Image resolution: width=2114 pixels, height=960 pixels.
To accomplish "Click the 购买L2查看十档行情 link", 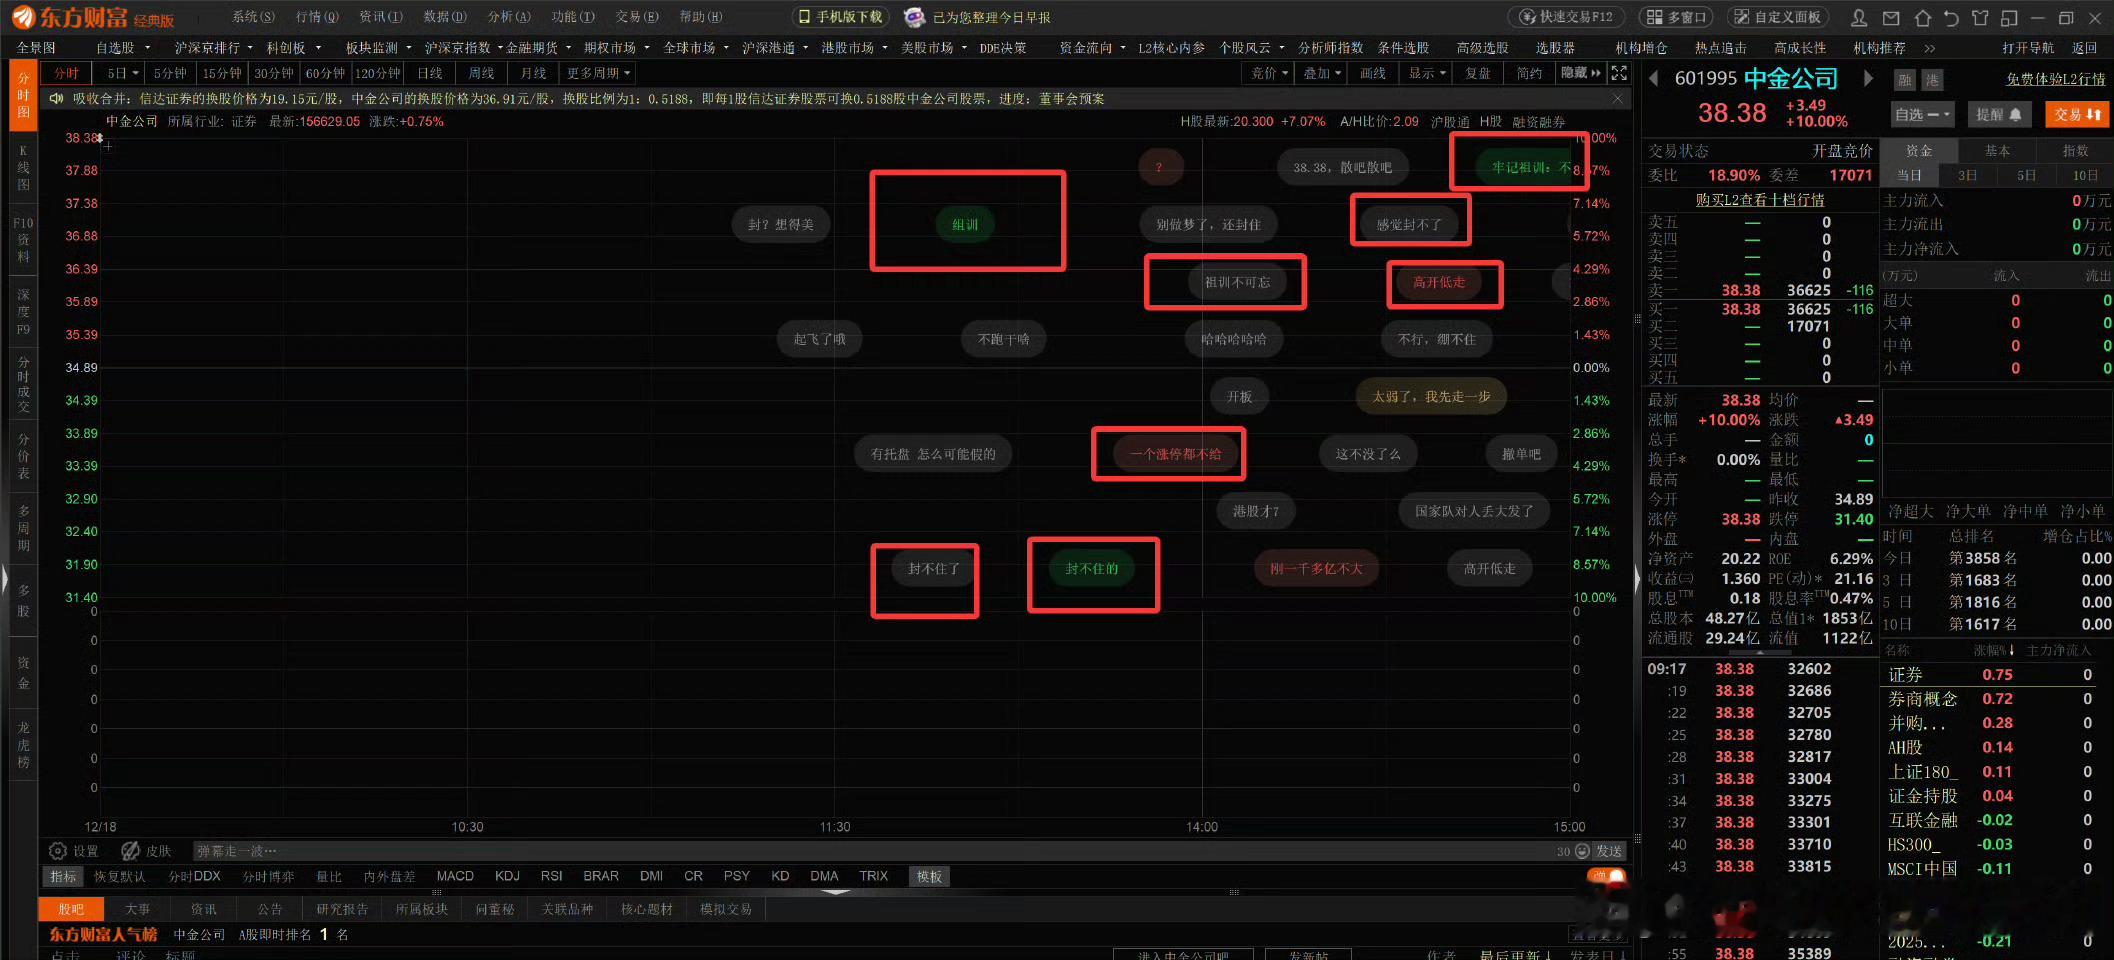I will (x=1759, y=200).
